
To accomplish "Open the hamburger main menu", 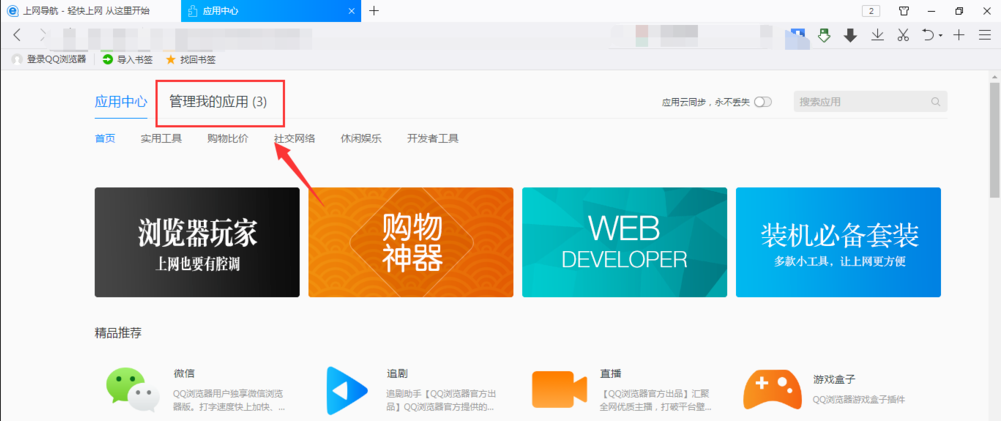I will pyautogui.click(x=984, y=35).
